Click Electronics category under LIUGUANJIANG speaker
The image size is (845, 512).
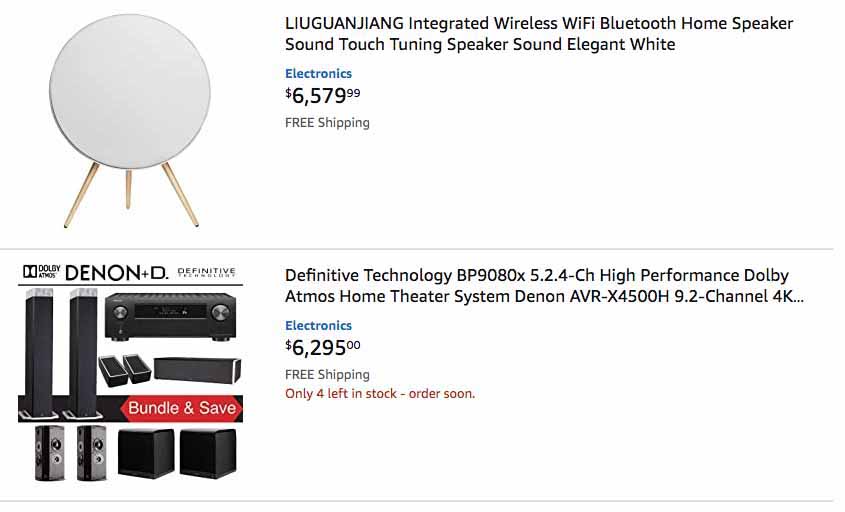click(x=318, y=73)
